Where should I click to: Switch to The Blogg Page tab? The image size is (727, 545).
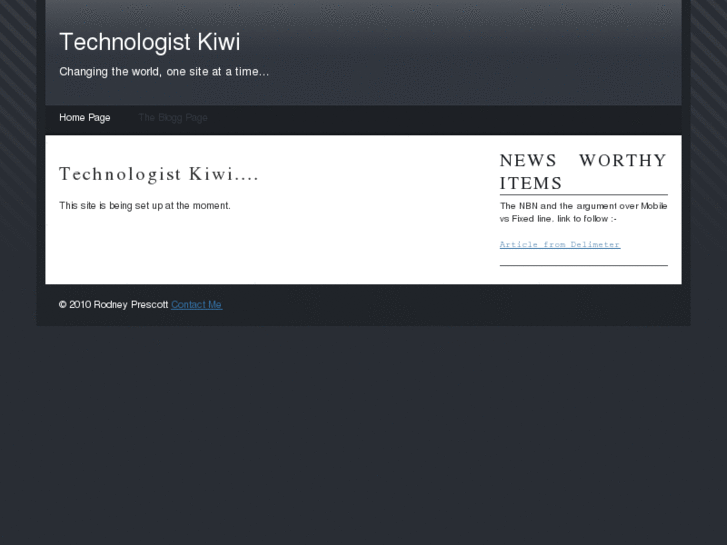pos(173,118)
